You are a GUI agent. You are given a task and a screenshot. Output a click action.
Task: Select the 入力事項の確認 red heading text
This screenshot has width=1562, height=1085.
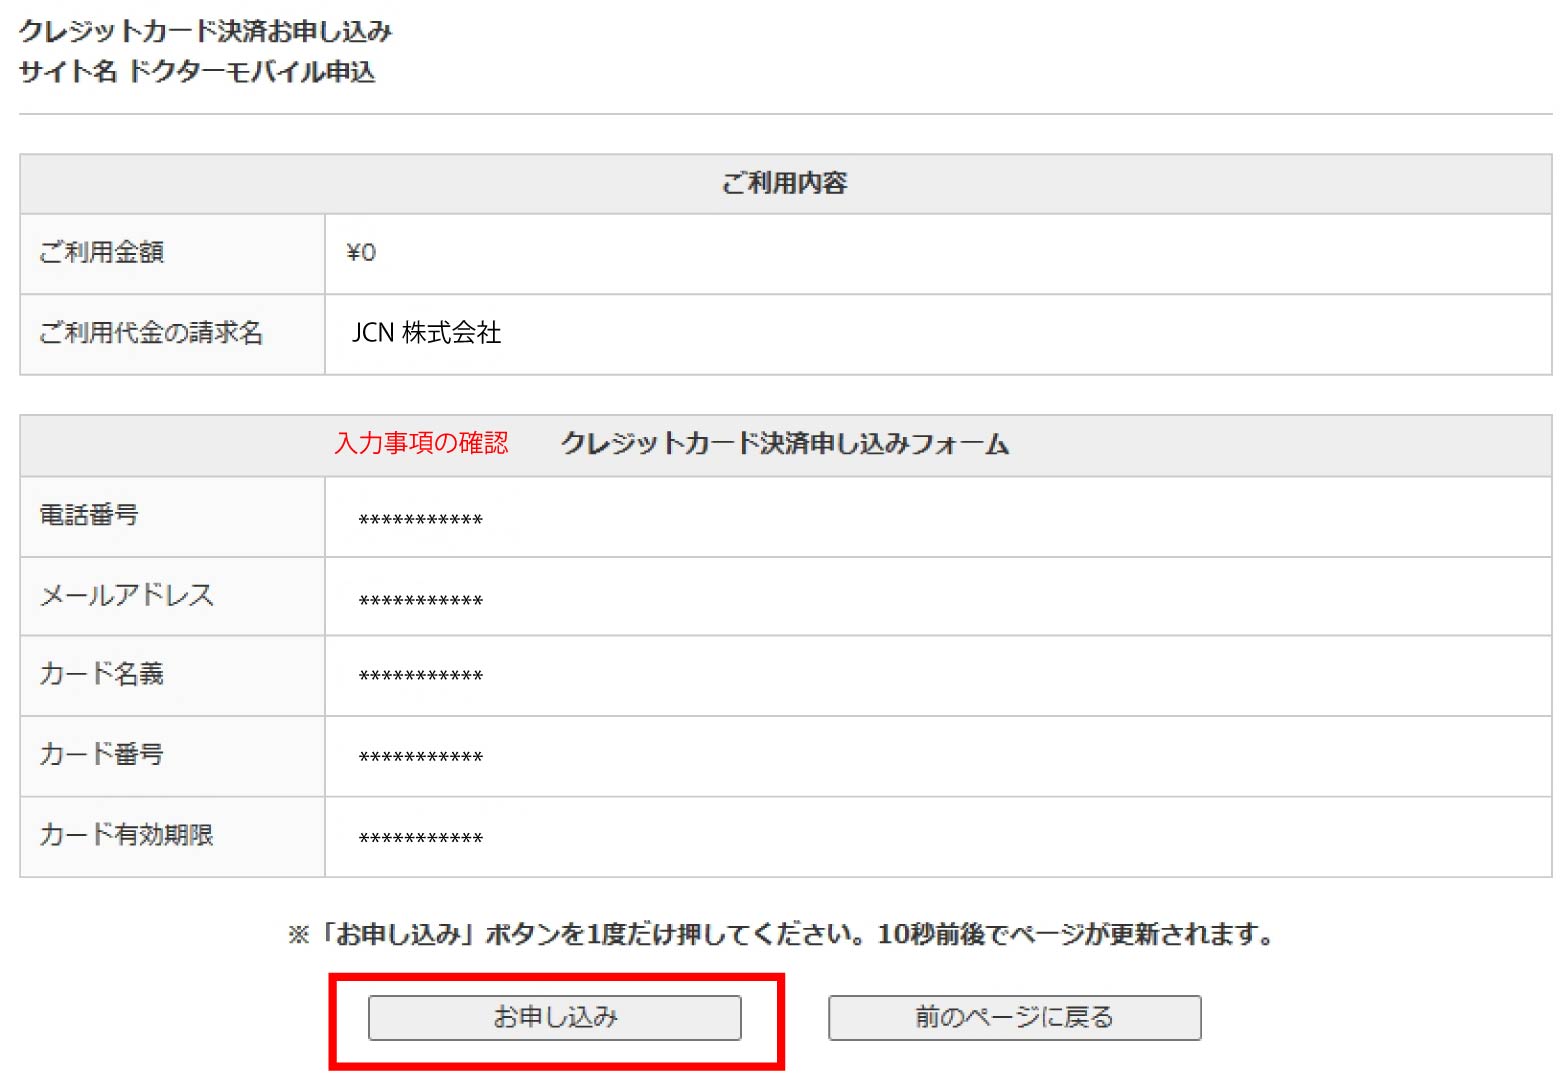coord(421,443)
